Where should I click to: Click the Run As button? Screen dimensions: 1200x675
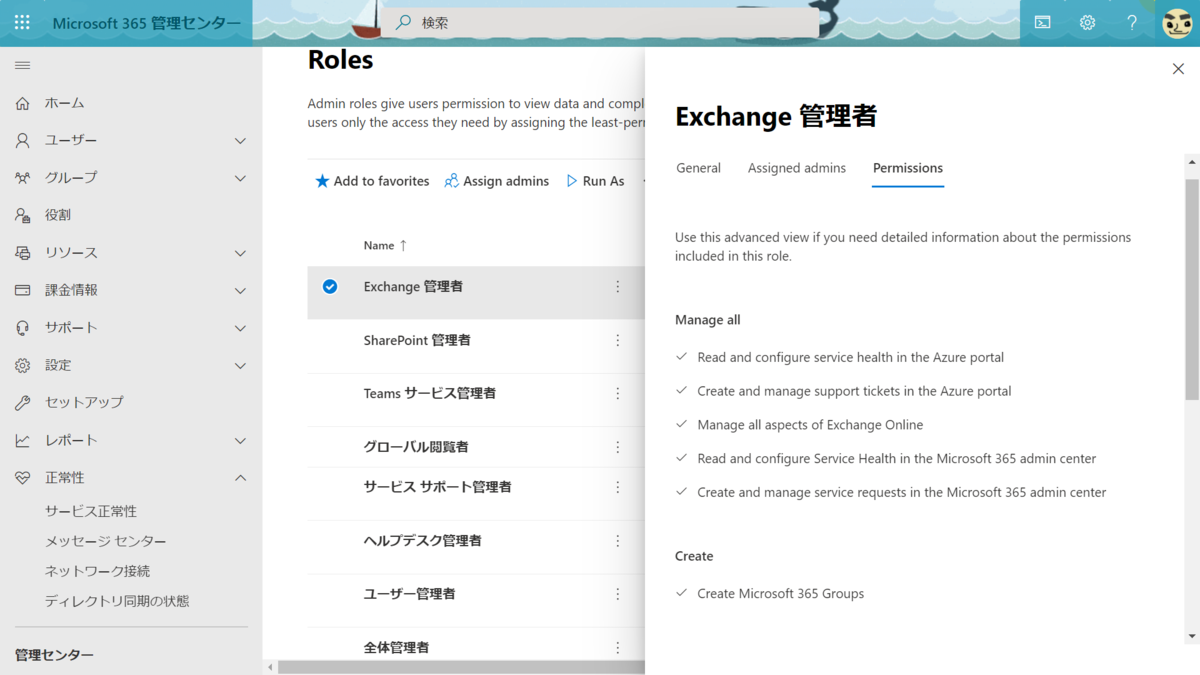(595, 181)
